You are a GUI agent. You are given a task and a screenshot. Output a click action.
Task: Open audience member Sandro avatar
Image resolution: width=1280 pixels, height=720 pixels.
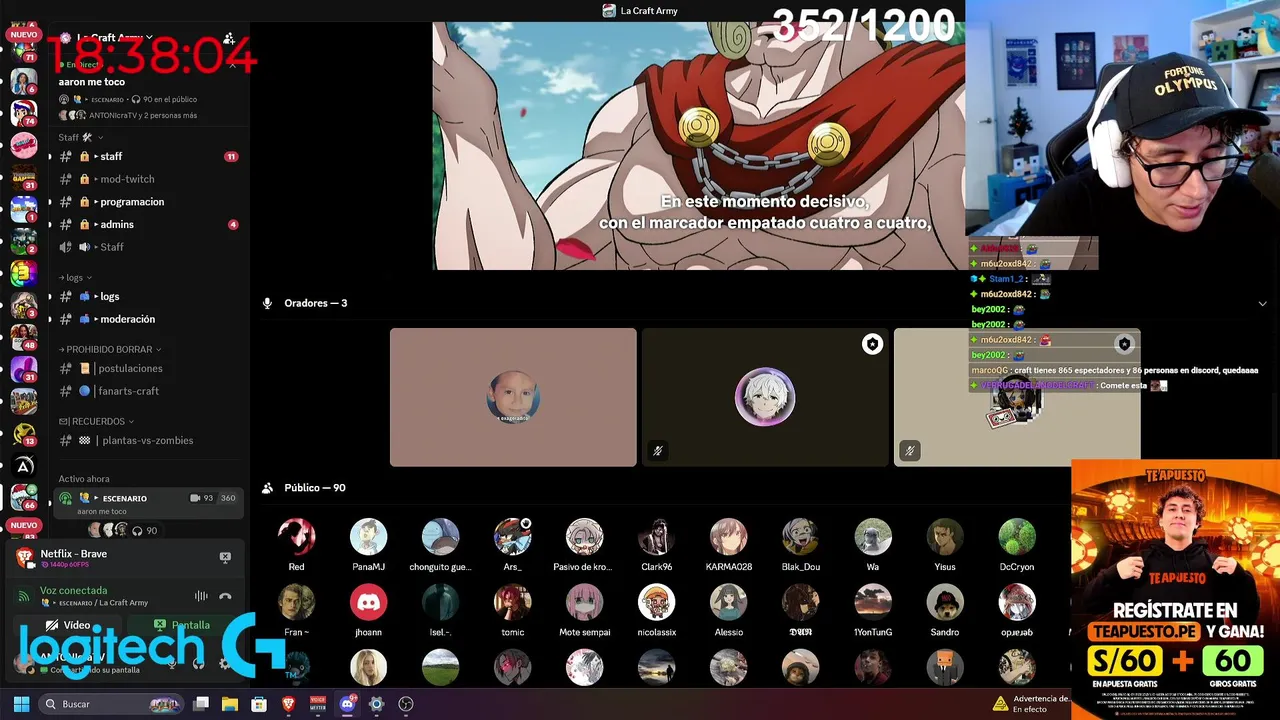(x=944, y=603)
